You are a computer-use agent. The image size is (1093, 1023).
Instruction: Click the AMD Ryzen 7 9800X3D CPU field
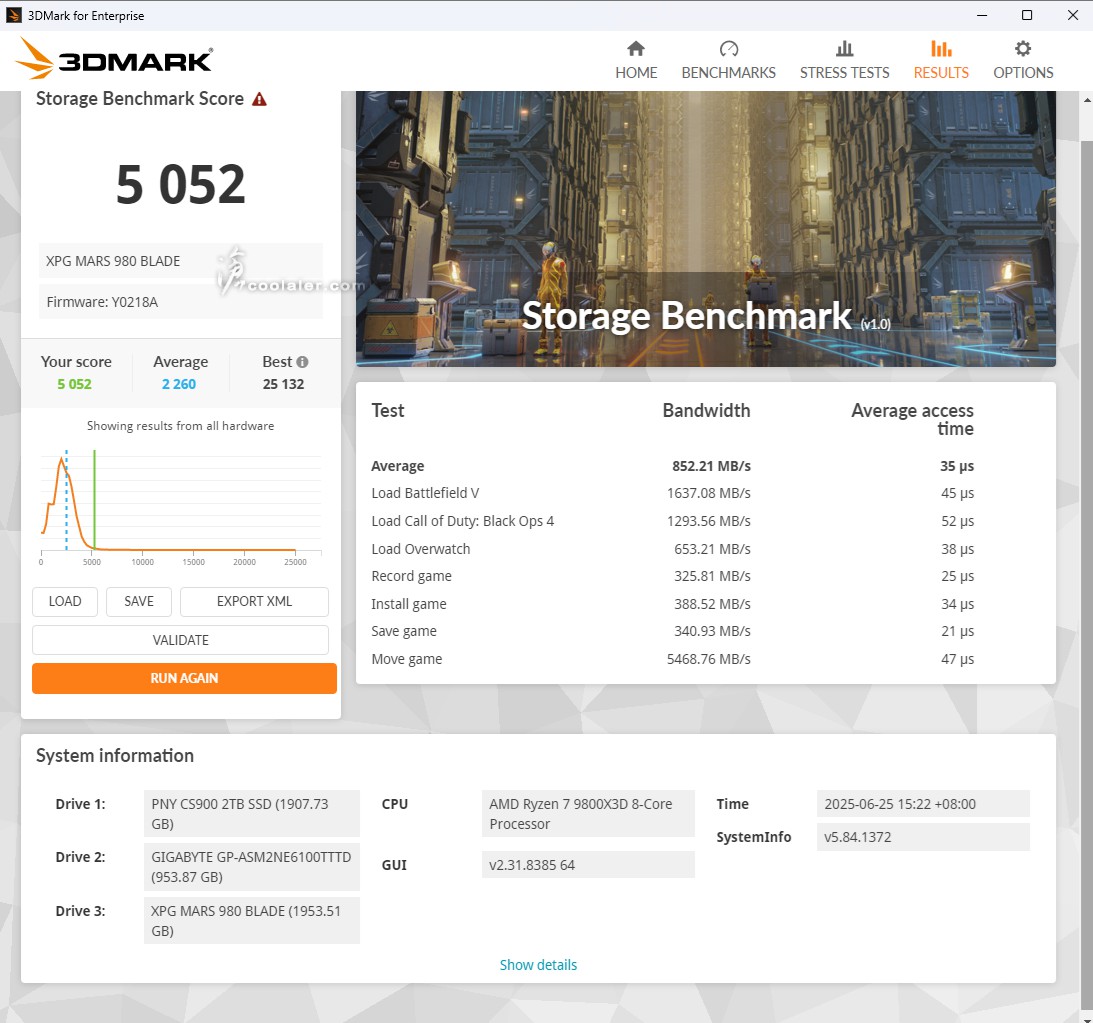coord(588,813)
